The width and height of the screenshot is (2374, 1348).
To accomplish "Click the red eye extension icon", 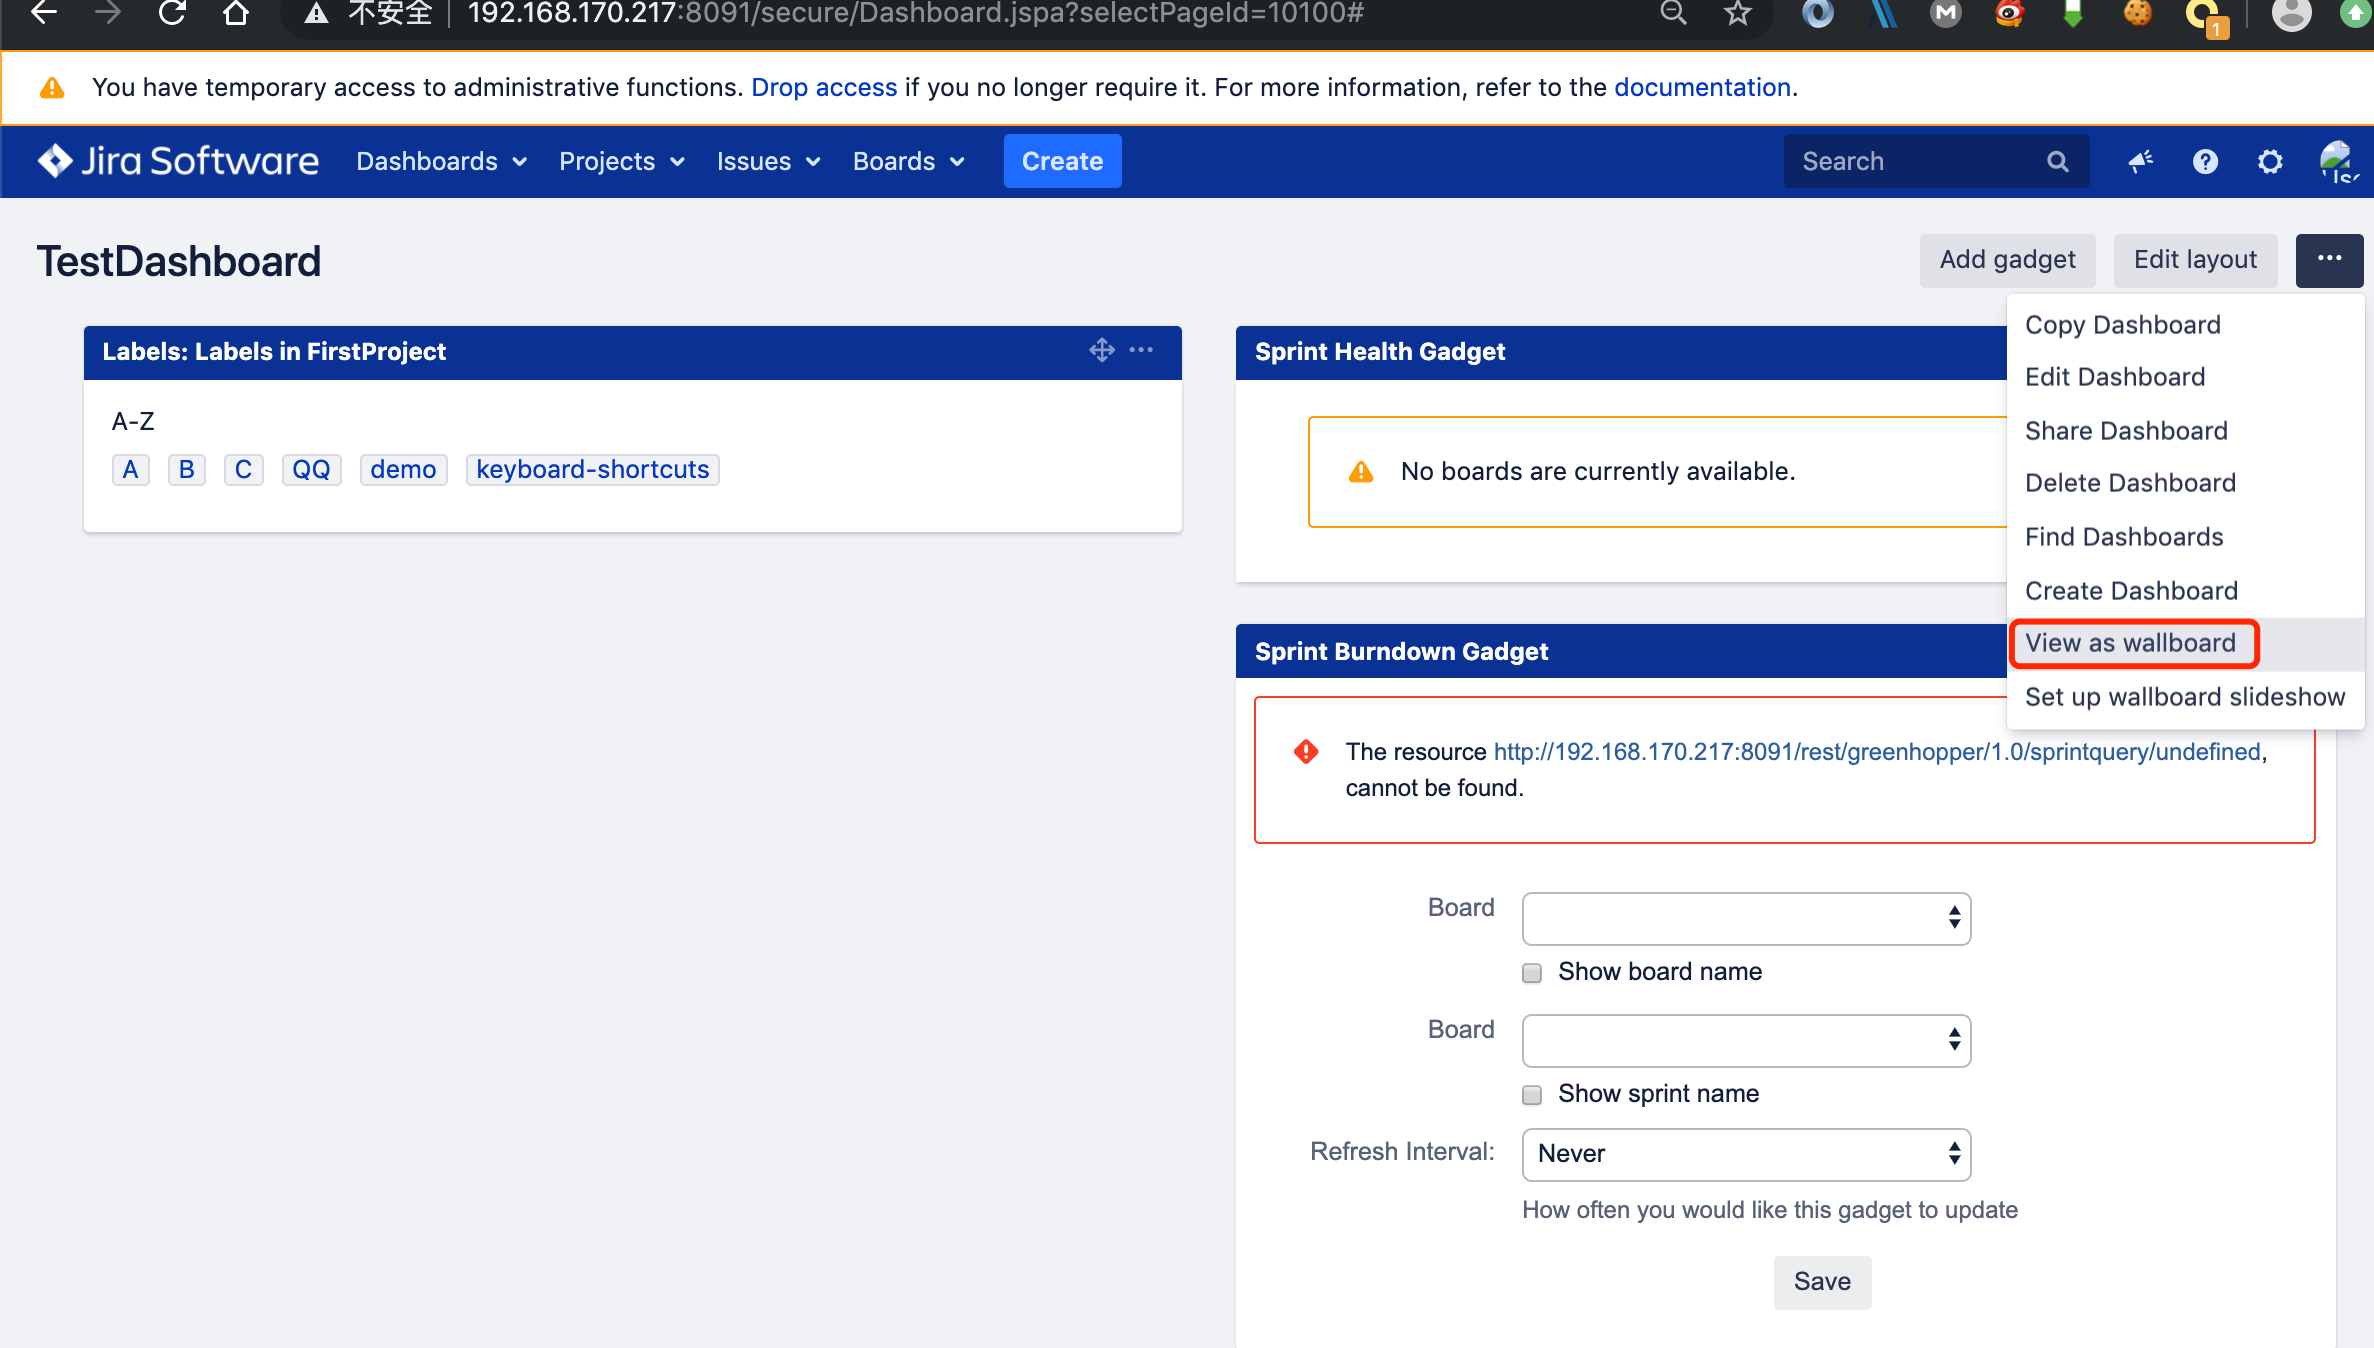I will tap(2009, 13).
